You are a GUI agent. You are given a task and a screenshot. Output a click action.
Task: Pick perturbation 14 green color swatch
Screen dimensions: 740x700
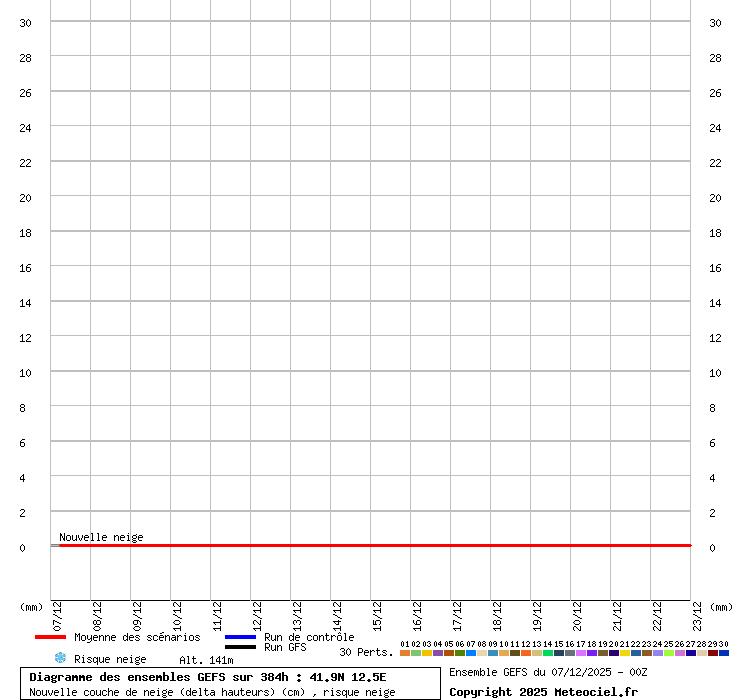[548, 653]
